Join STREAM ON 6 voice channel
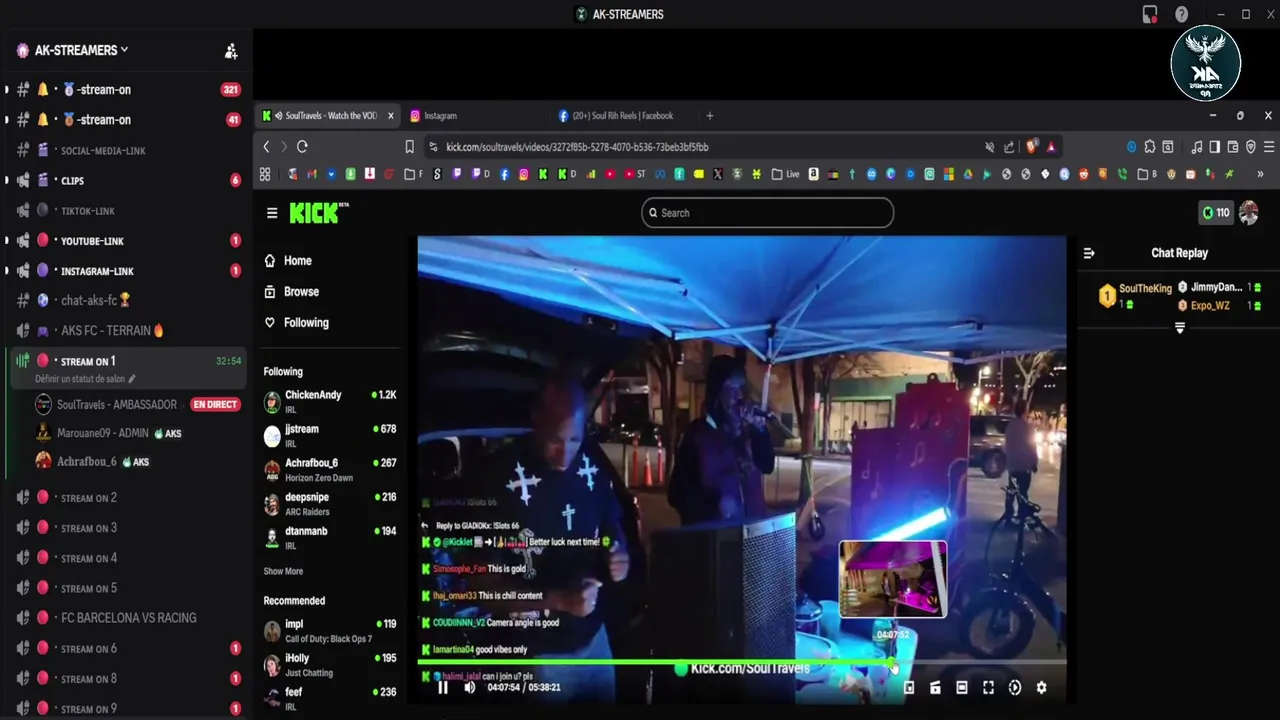The height and width of the screenshot is (720, 1280). (x=126, y=648)
